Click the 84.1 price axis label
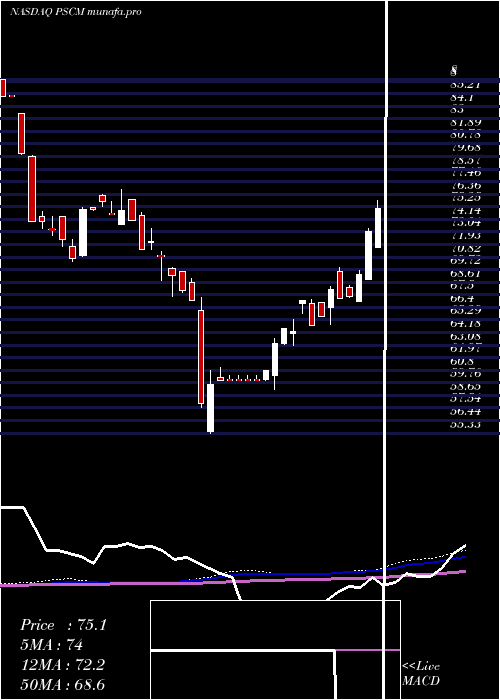The width and height of the screenshot is (500, 700). coord(462,97)
